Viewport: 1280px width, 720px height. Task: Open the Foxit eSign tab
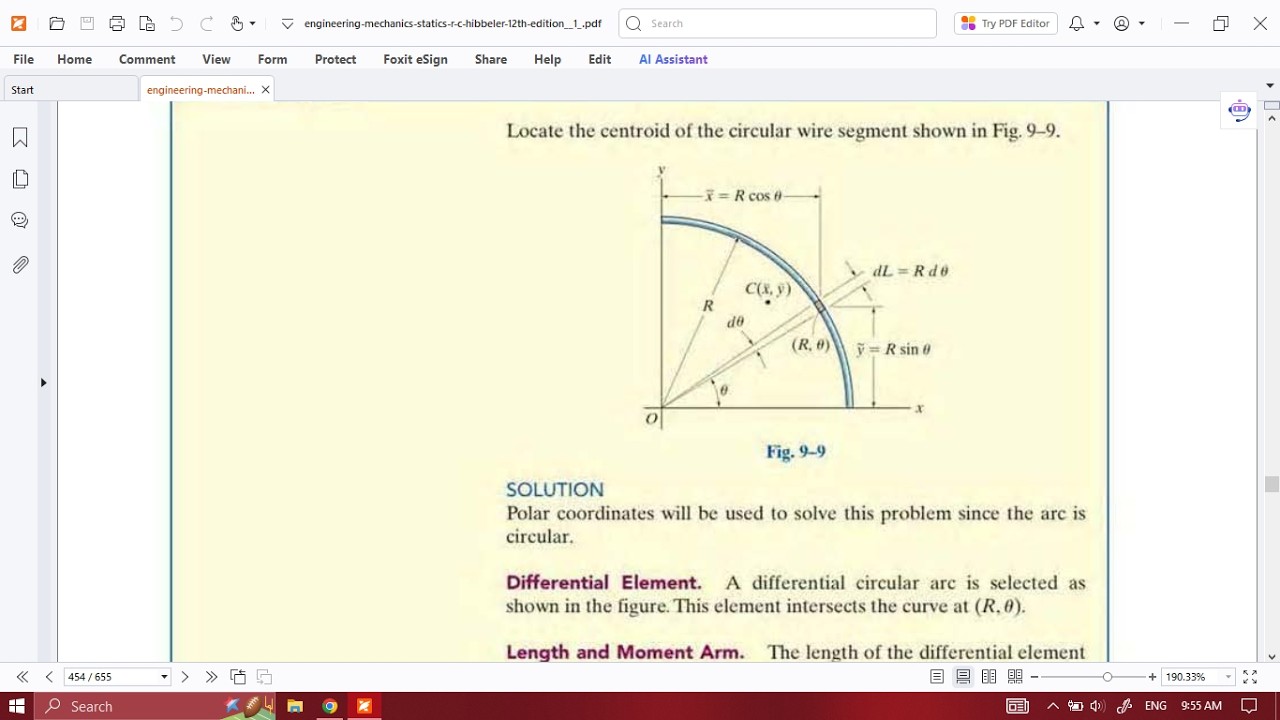point(415,59)
